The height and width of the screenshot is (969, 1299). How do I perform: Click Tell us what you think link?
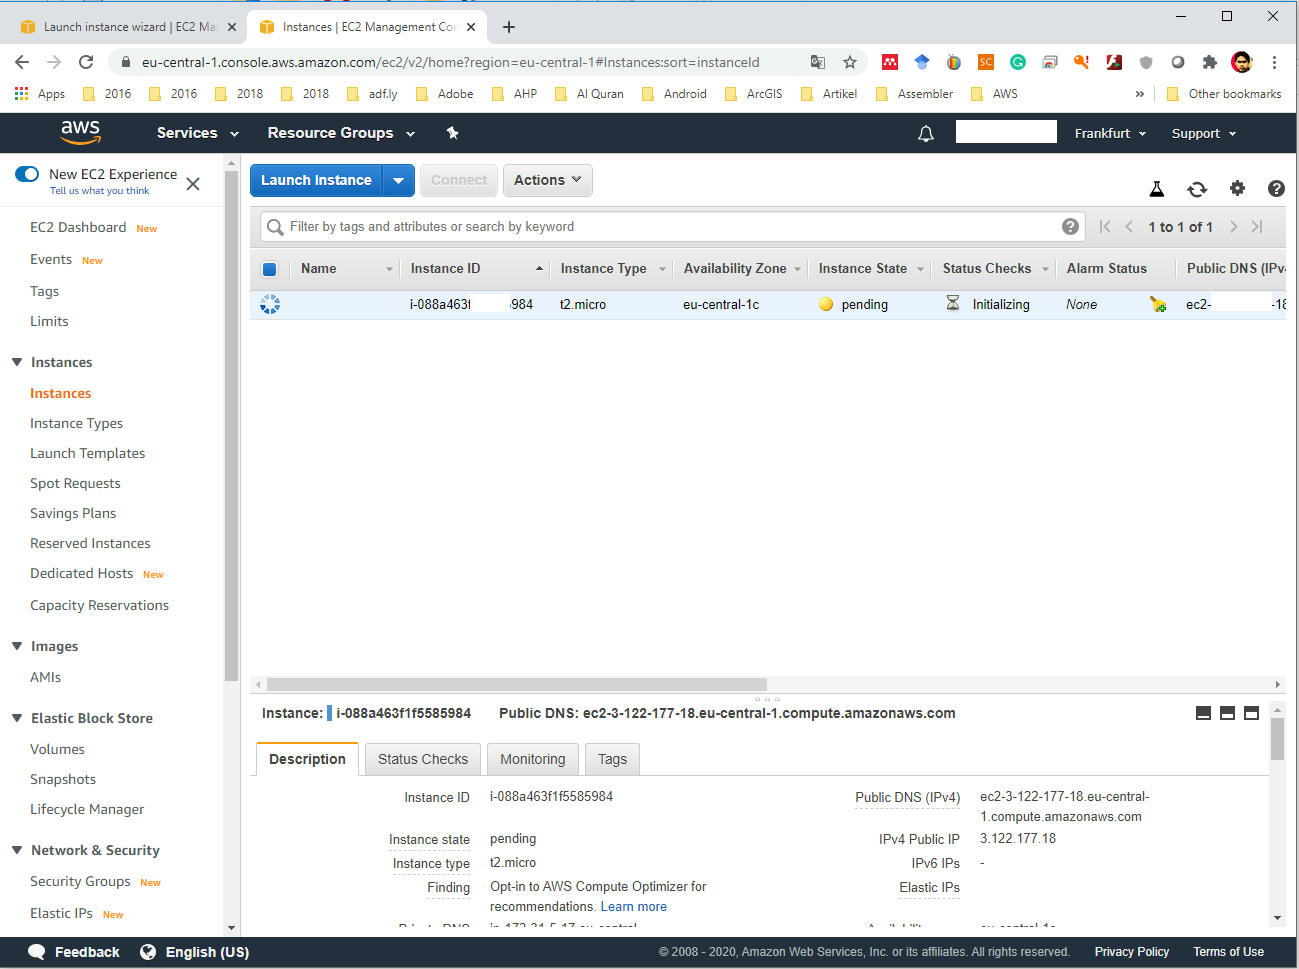99,191
